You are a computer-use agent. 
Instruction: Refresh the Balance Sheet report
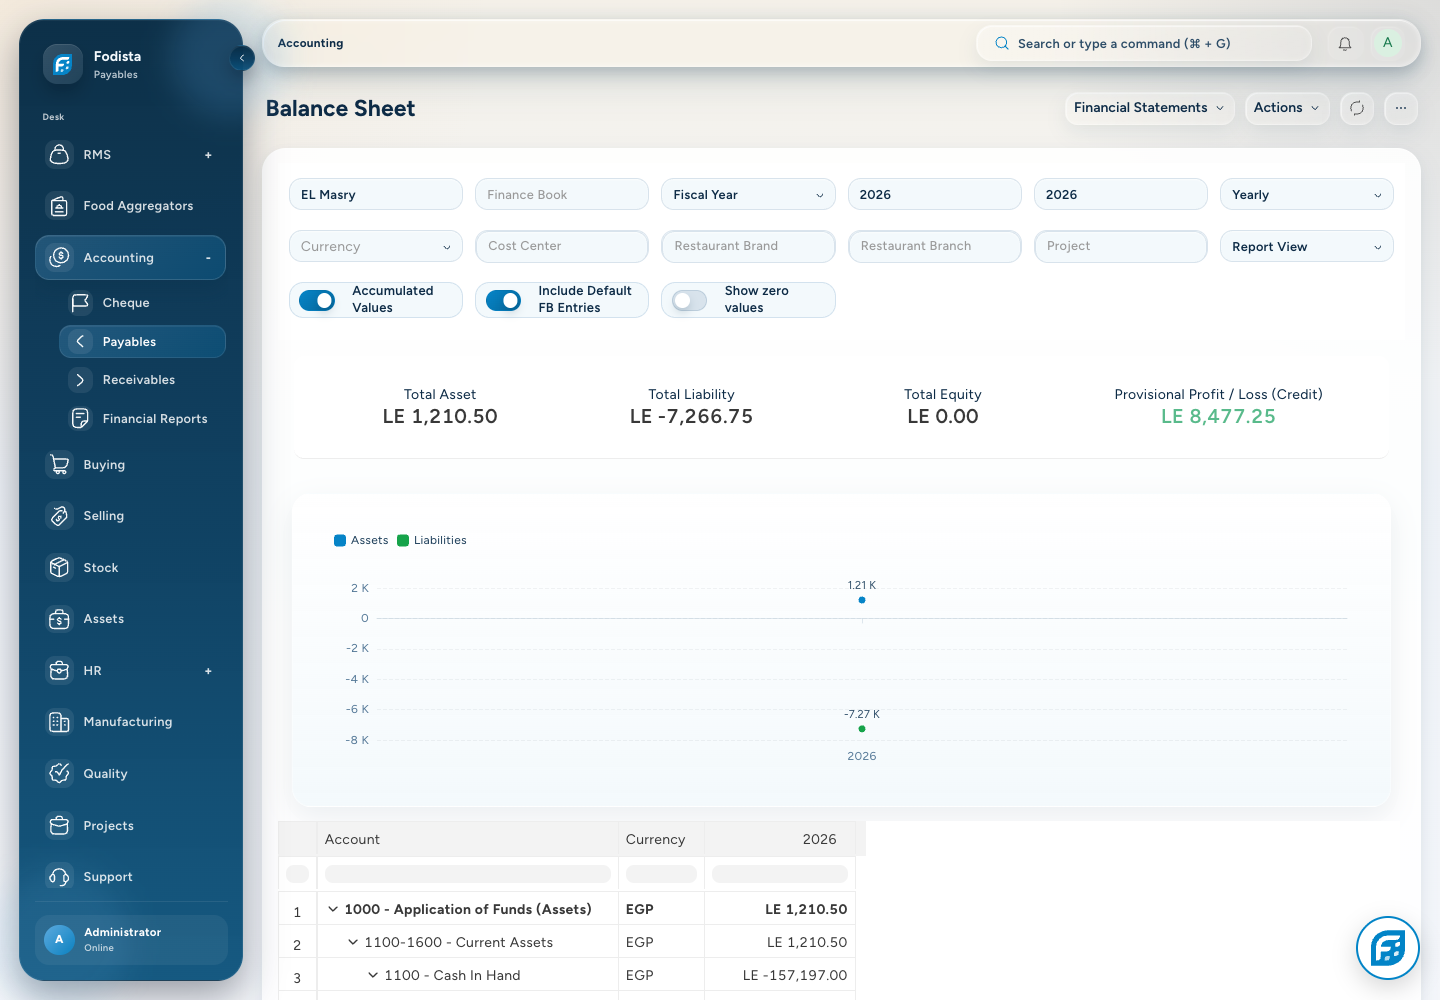tap(1357, 108)
